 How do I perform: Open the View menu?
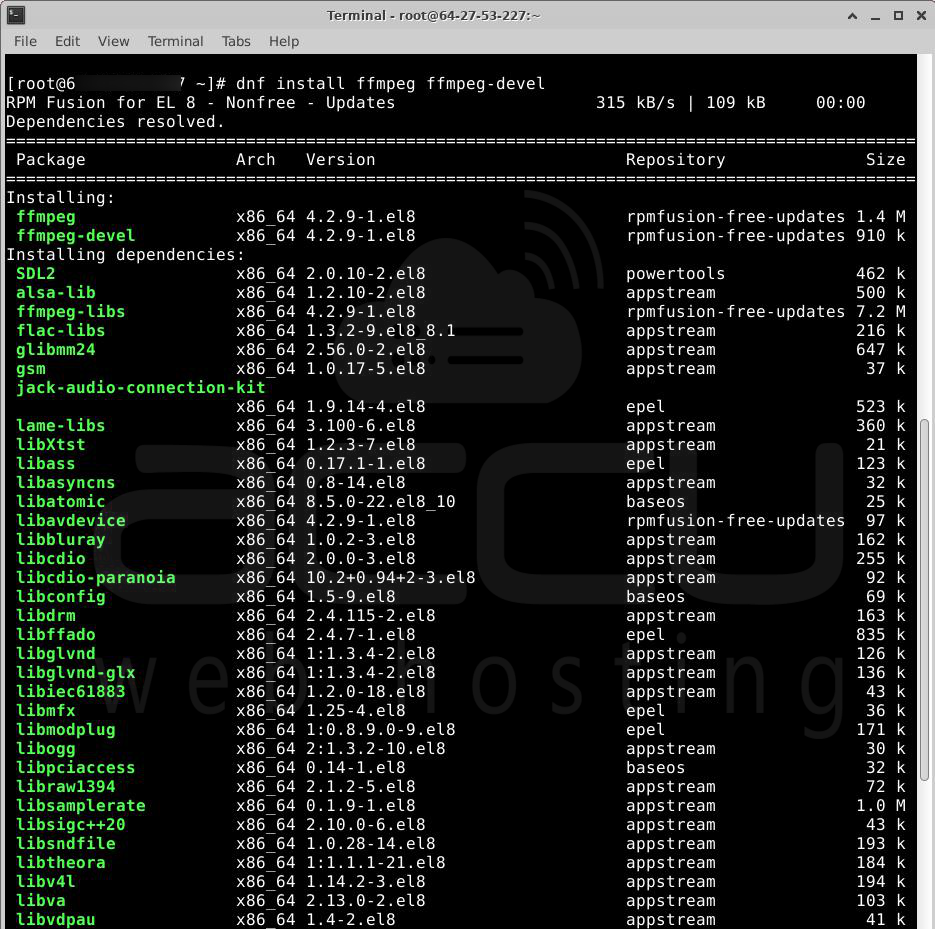[x=113, y=41]
